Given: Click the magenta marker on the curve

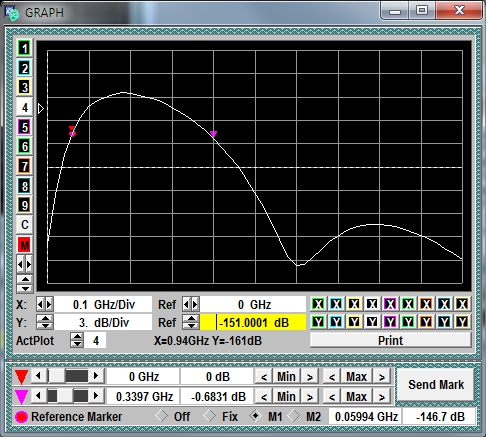Looking at the screenshot, I should tap(213, 134).
